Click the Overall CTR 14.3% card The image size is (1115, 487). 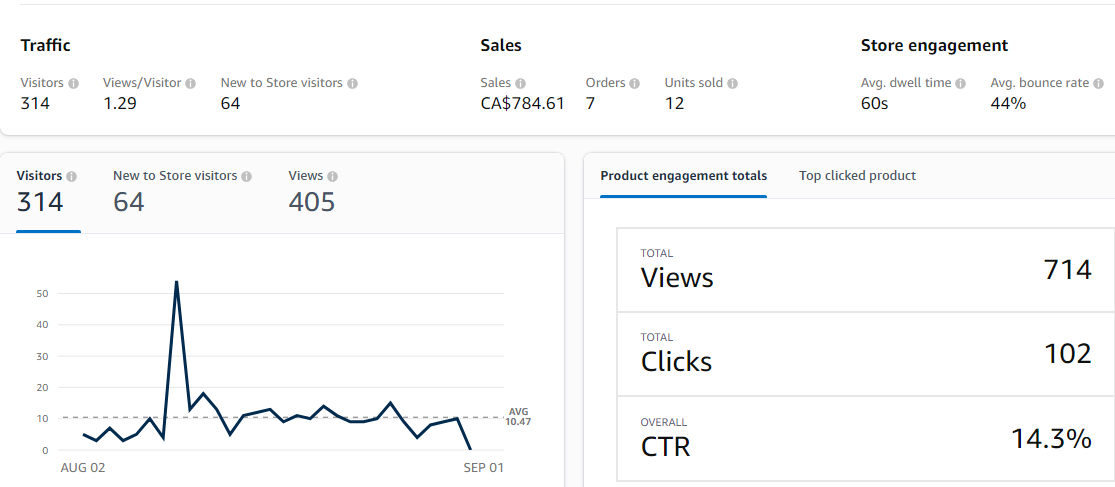865,438
